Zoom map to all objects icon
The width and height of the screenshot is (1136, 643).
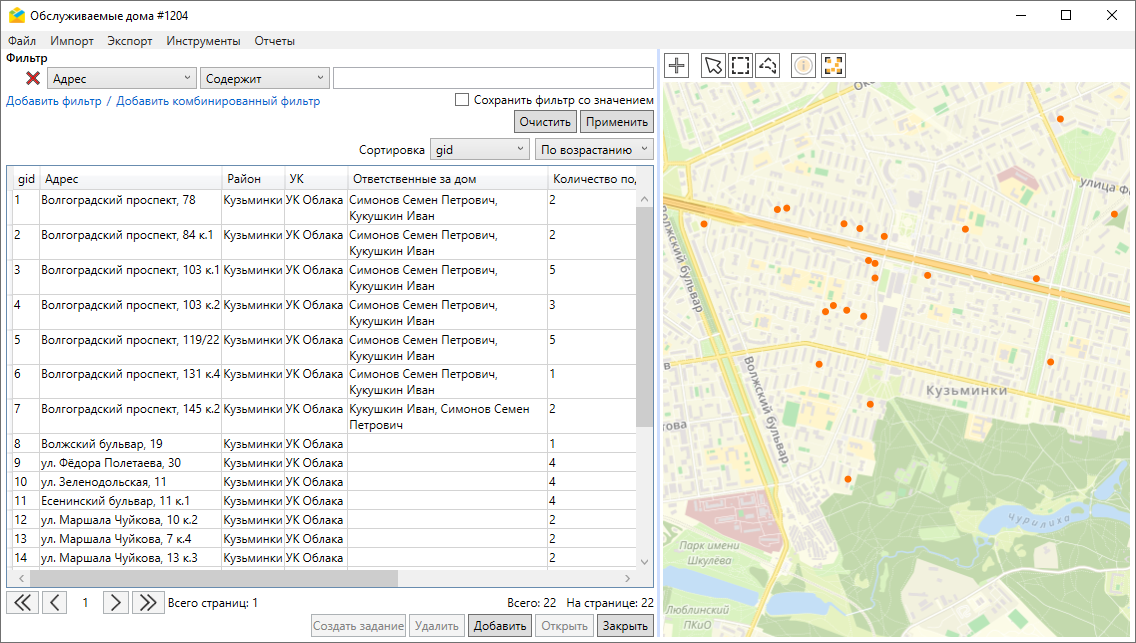pos(833,66)
